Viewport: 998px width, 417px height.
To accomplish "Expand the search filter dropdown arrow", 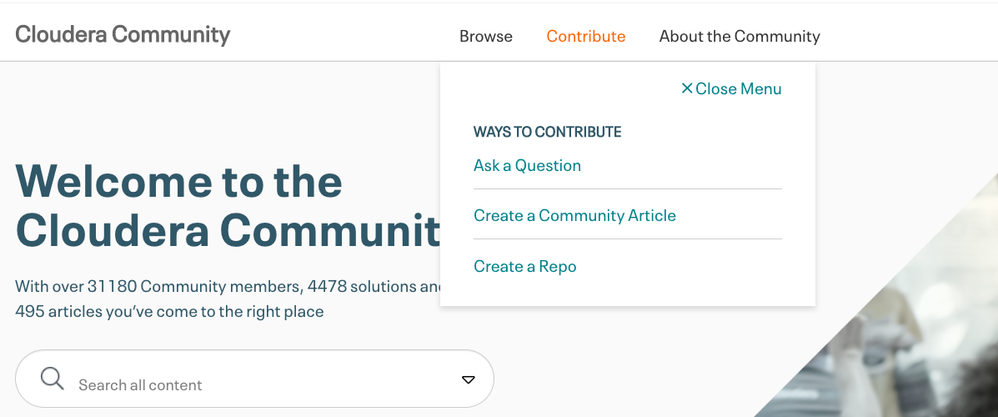I will pos(468,380).
